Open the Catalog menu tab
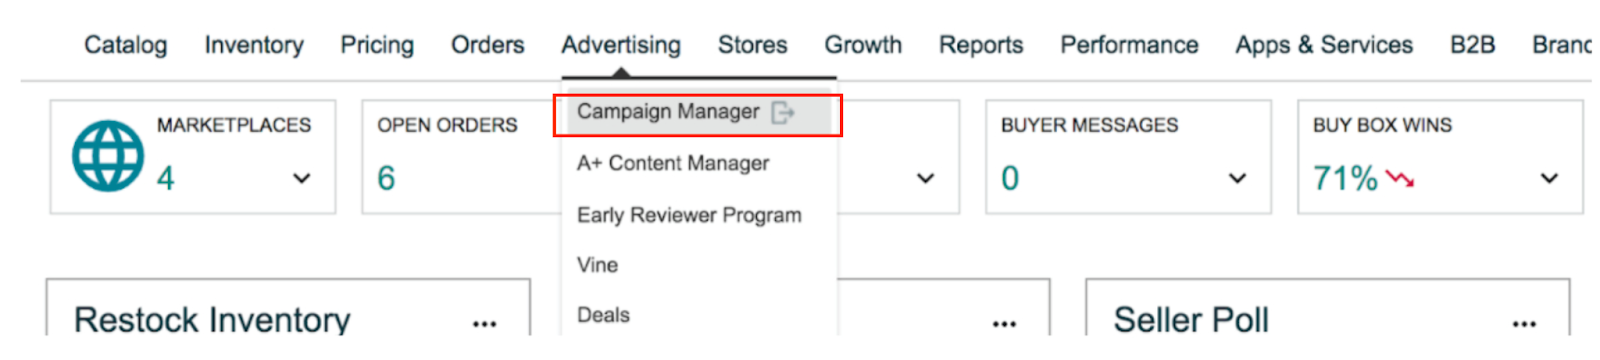The image size is (1600, 360). click(x=126, y=45)
